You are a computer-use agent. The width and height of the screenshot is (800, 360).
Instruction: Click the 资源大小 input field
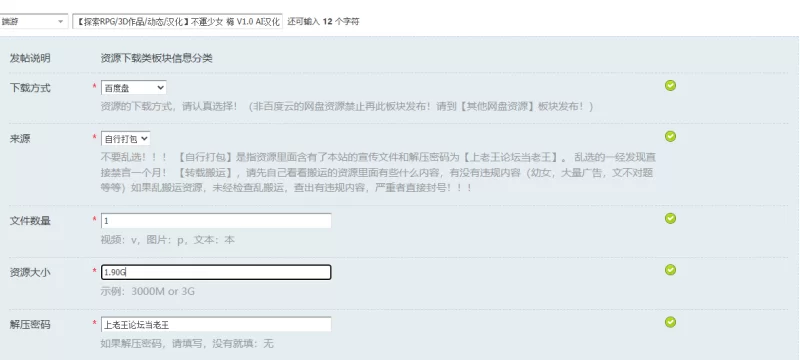pos(216,272)
